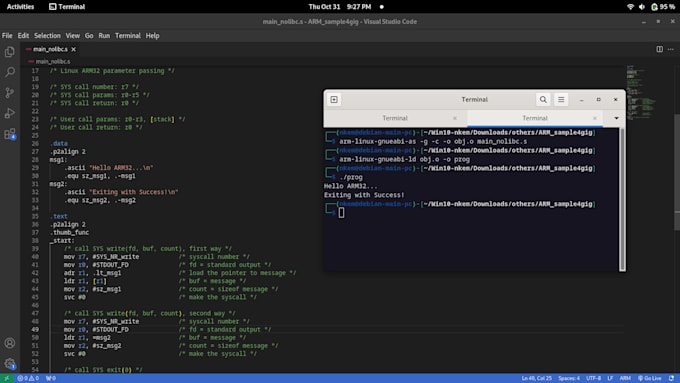Open the clock and calendar in top bar
The width and height of the screenshot is (680, 383).
(x=340, y=7)
